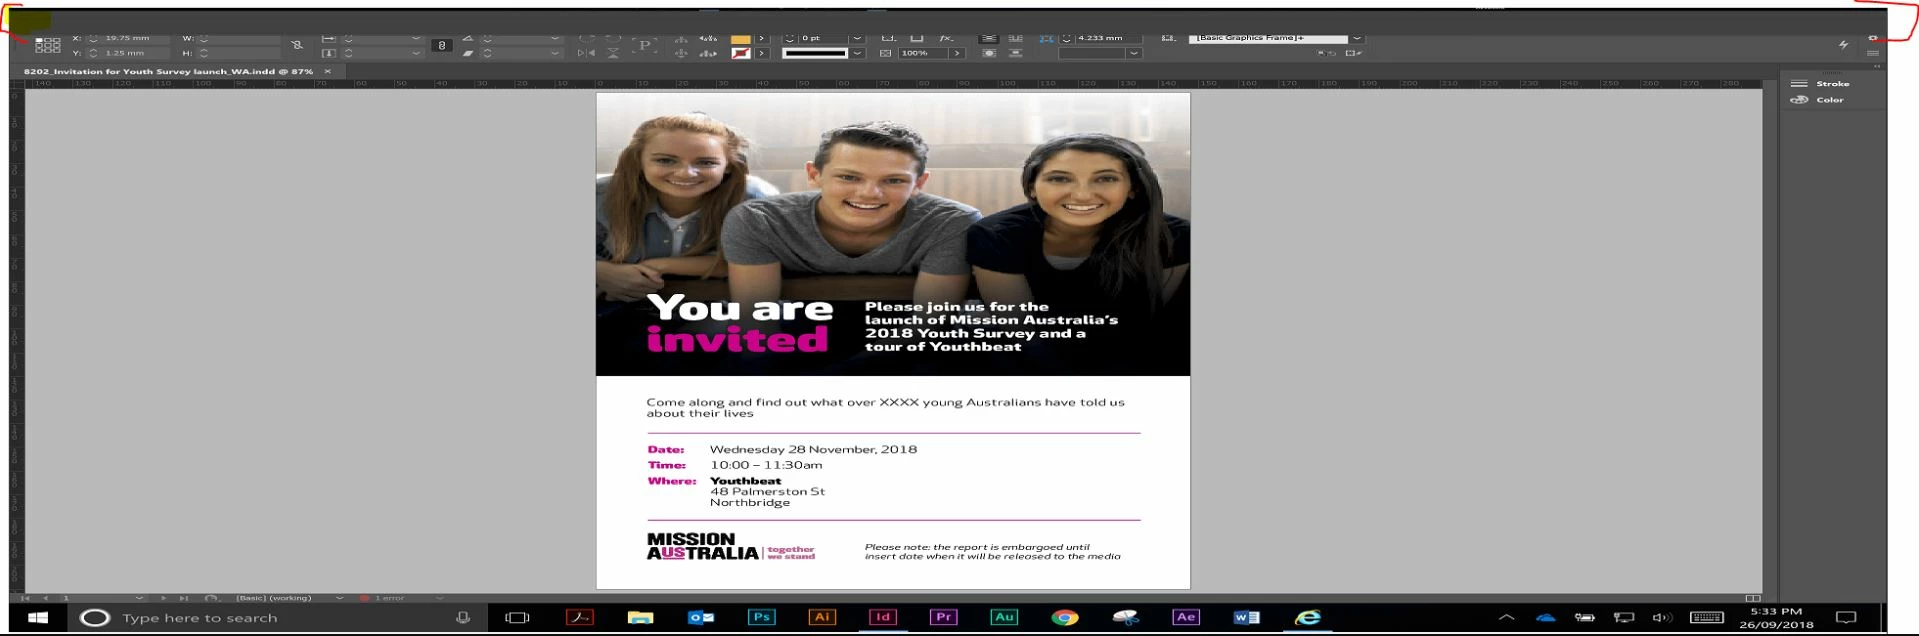Open the preflight profile dropdown in status bar
1919x636 pixels.
(339, 598)
